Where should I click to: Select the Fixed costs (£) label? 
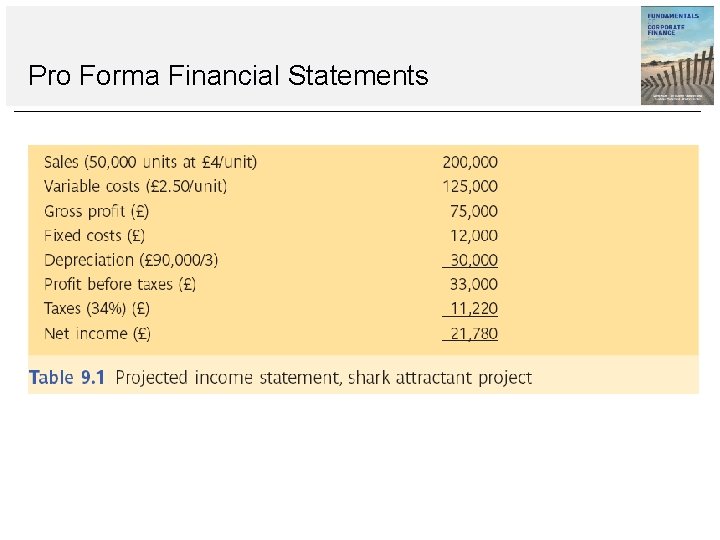click(x=95, y=236)
